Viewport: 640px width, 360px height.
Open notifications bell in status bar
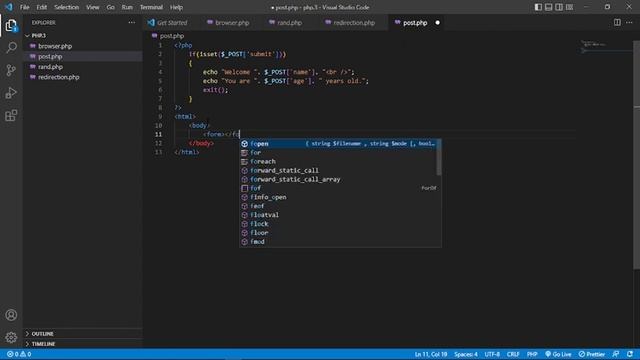pyautogui.click(x=630, y=354)
